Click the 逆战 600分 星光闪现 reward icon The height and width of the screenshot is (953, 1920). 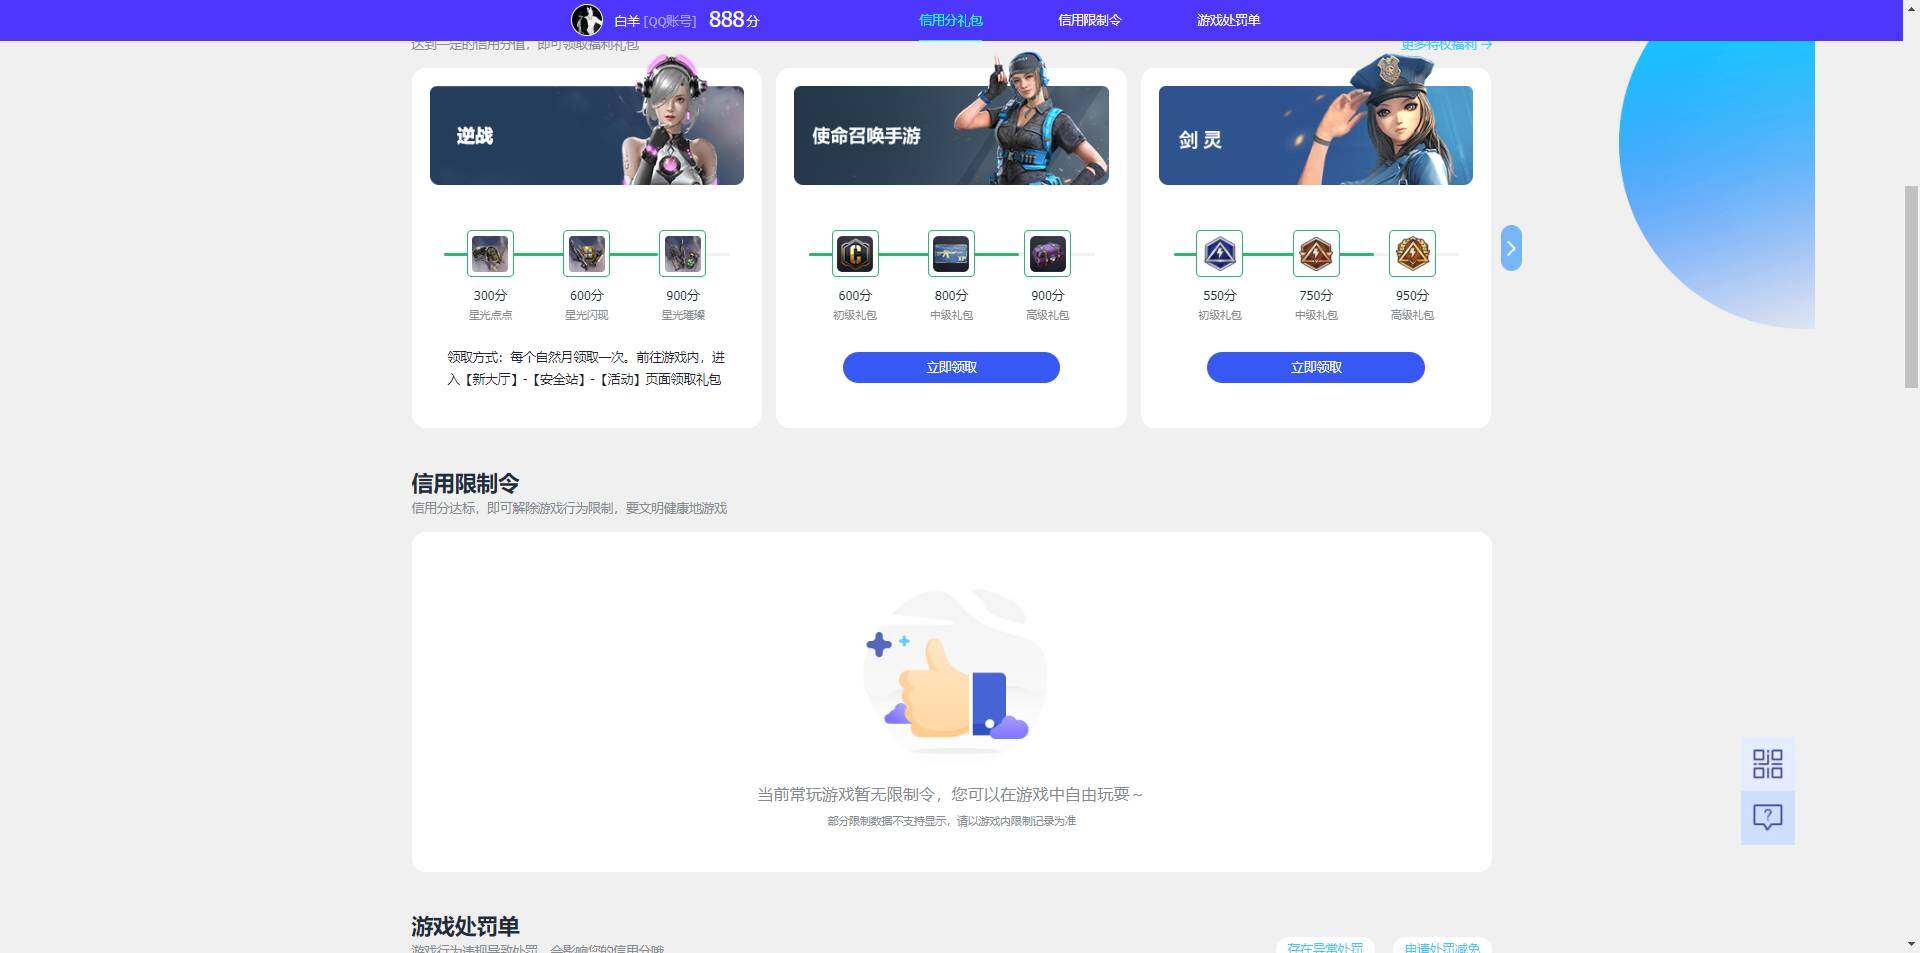[586, 254]
